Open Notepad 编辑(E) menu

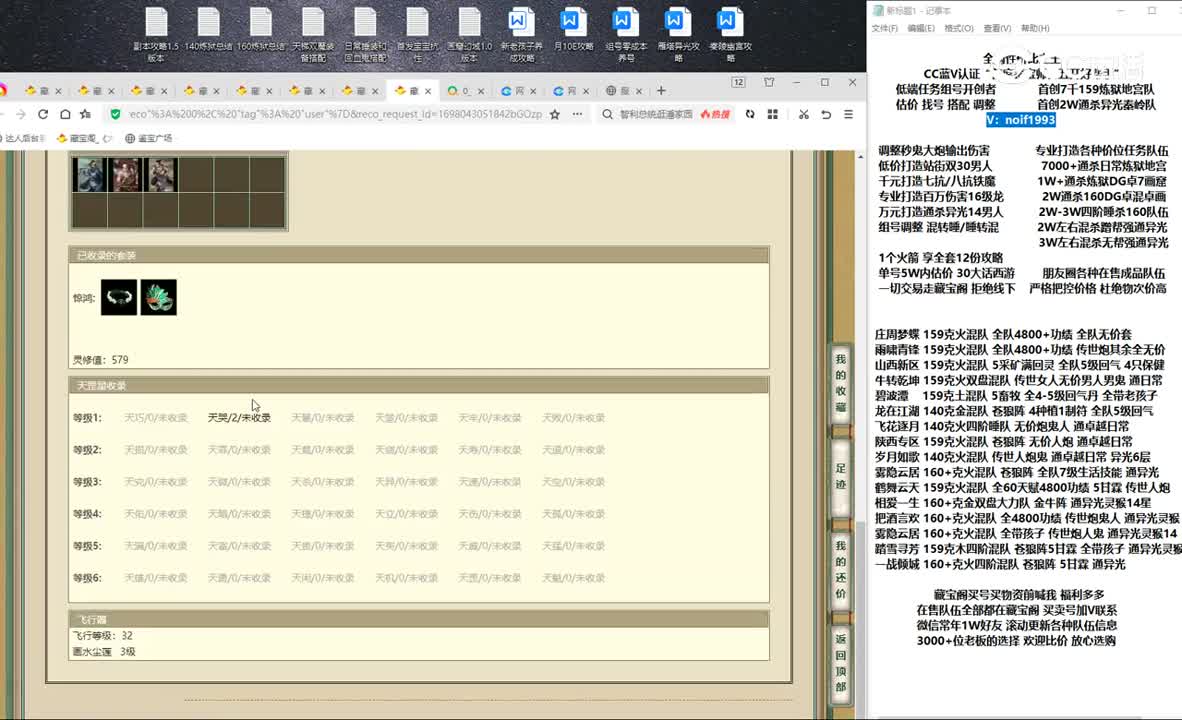[x=921, y=28]
